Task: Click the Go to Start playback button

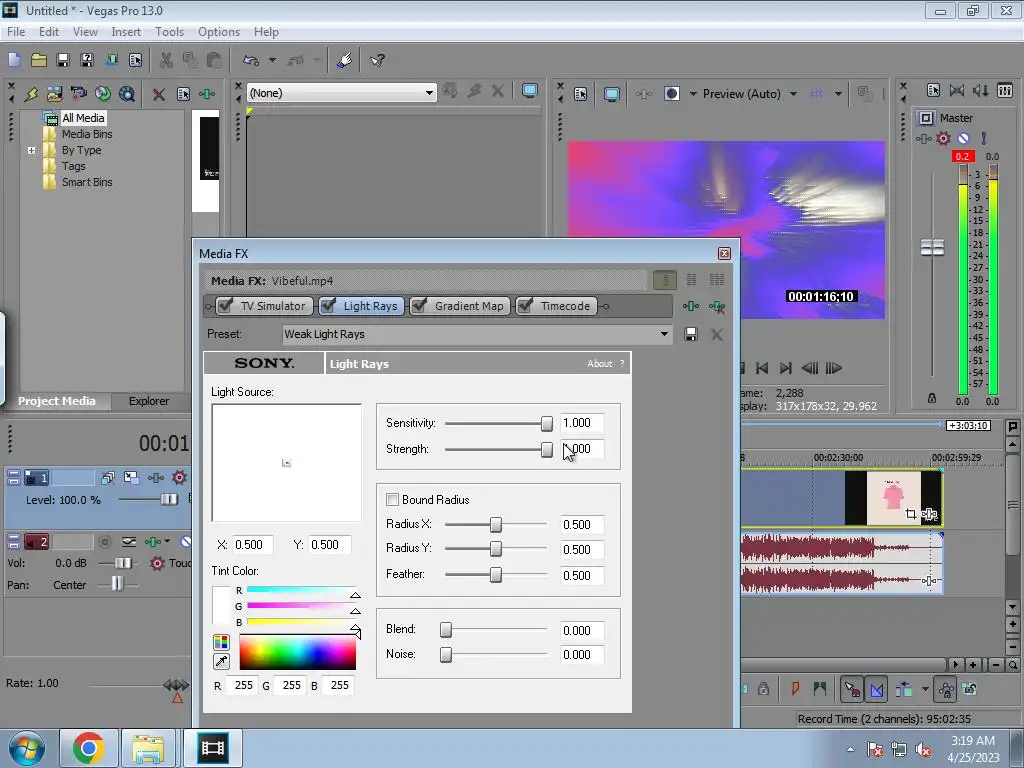Action: click(x=761, y=368)
